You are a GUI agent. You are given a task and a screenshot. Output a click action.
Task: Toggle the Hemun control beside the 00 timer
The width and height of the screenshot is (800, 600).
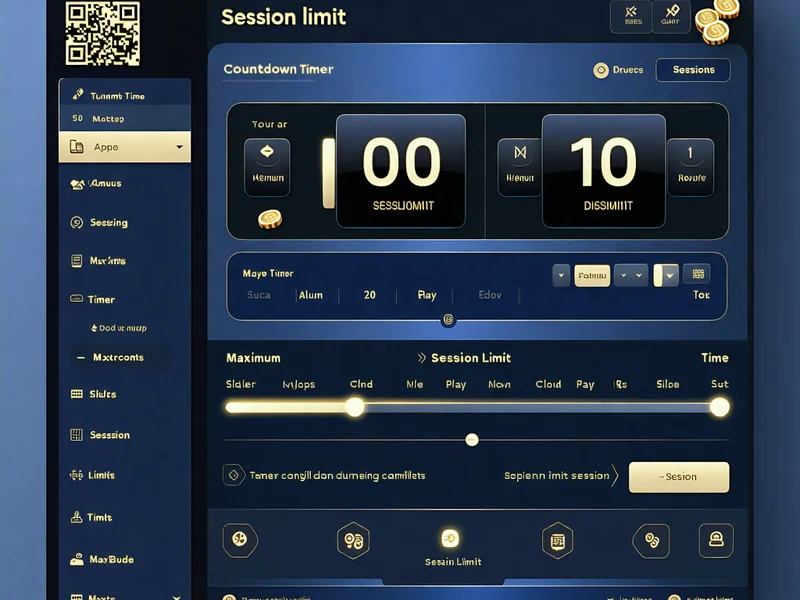[267, 167]
